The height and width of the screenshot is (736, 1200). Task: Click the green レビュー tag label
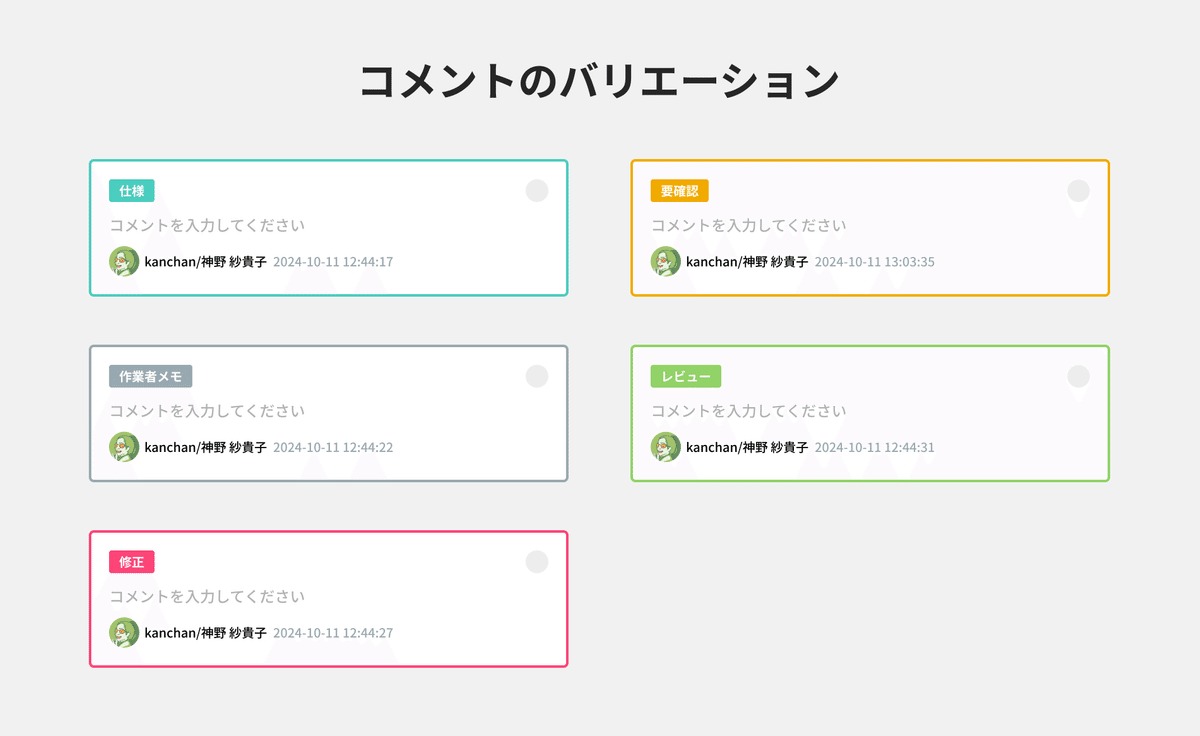tap(686, 377)
